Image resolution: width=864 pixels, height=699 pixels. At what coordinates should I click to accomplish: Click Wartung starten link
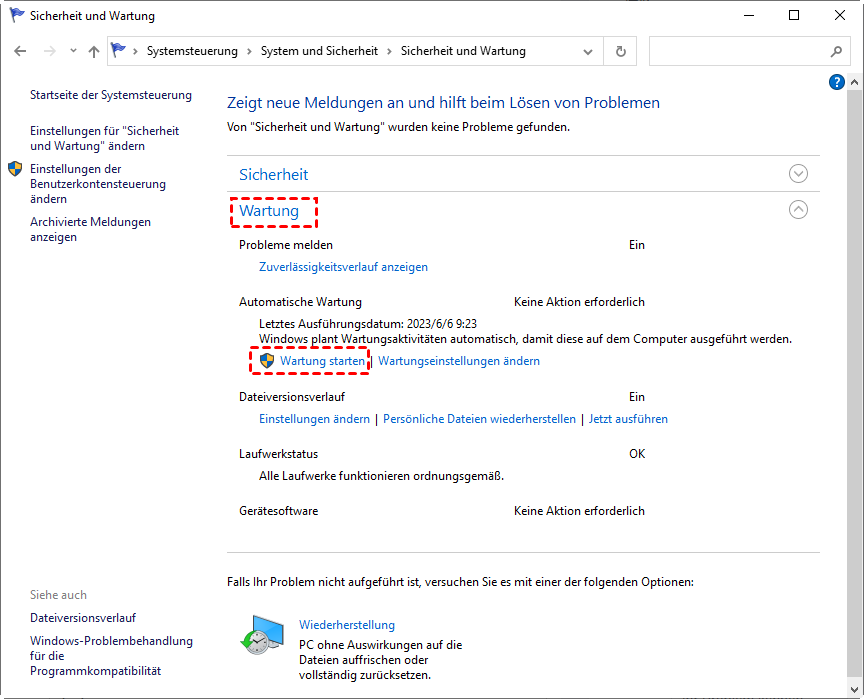(x=322, y=361)
